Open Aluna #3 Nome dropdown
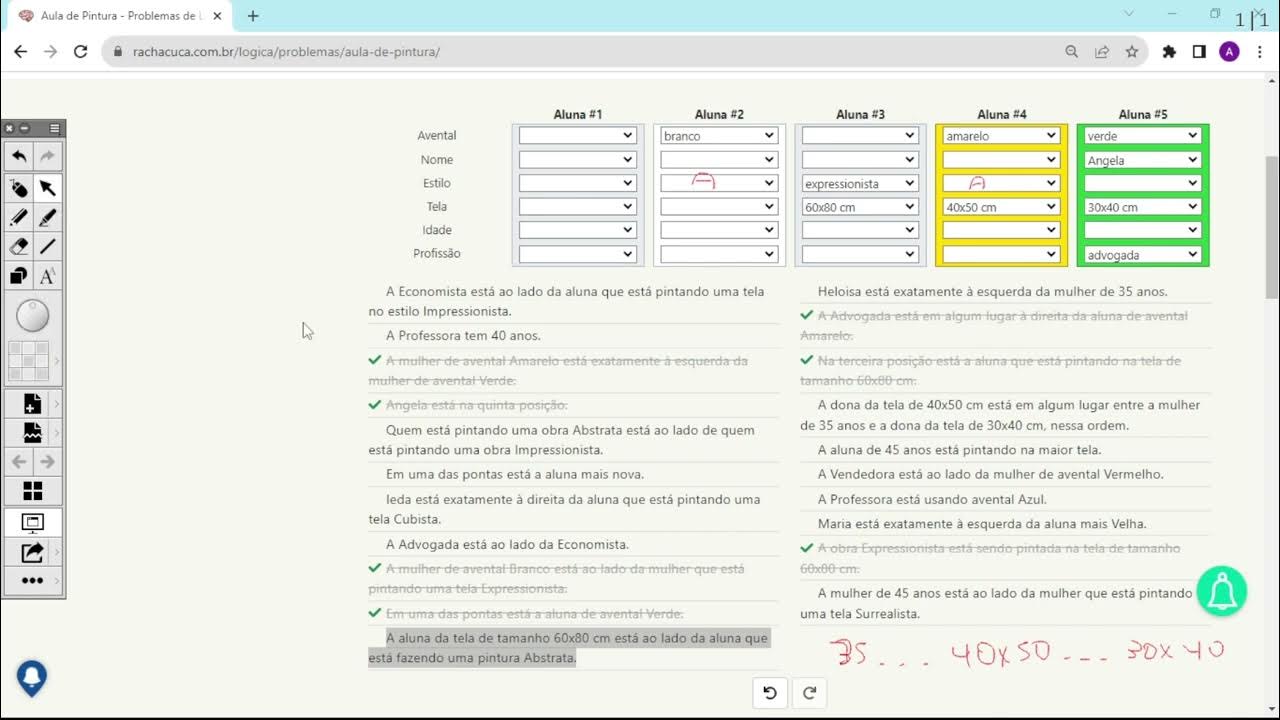Image resolution: width=1280 pixels, height=720 pixels. (x=860, y=159)
